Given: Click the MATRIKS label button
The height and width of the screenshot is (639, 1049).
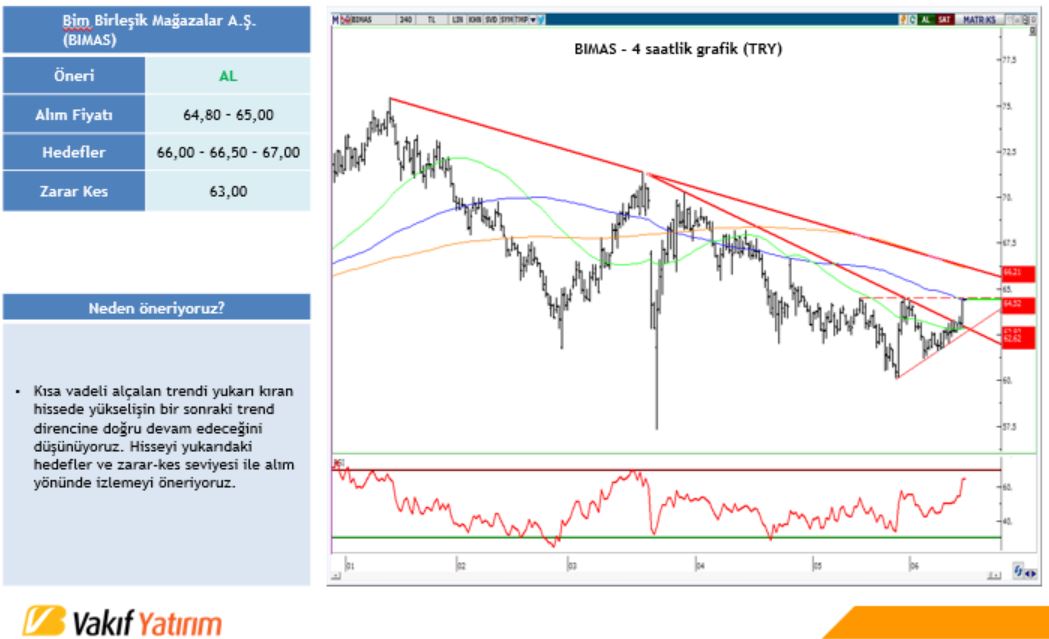Looking at the screenshot, I should 979,20.
